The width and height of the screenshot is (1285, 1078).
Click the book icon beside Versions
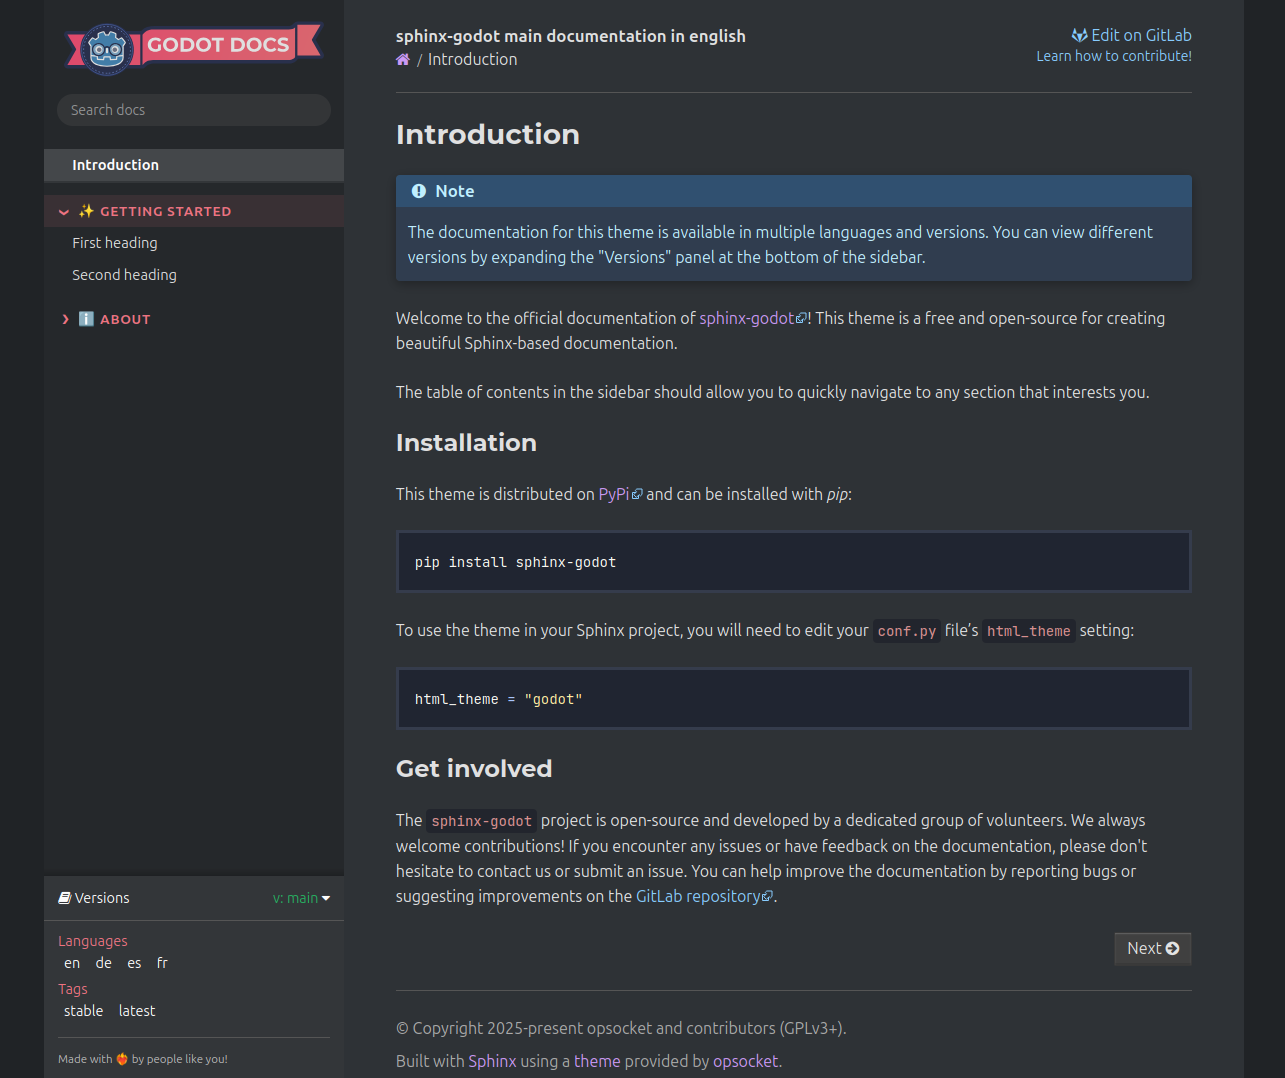[x=64, y=898]
